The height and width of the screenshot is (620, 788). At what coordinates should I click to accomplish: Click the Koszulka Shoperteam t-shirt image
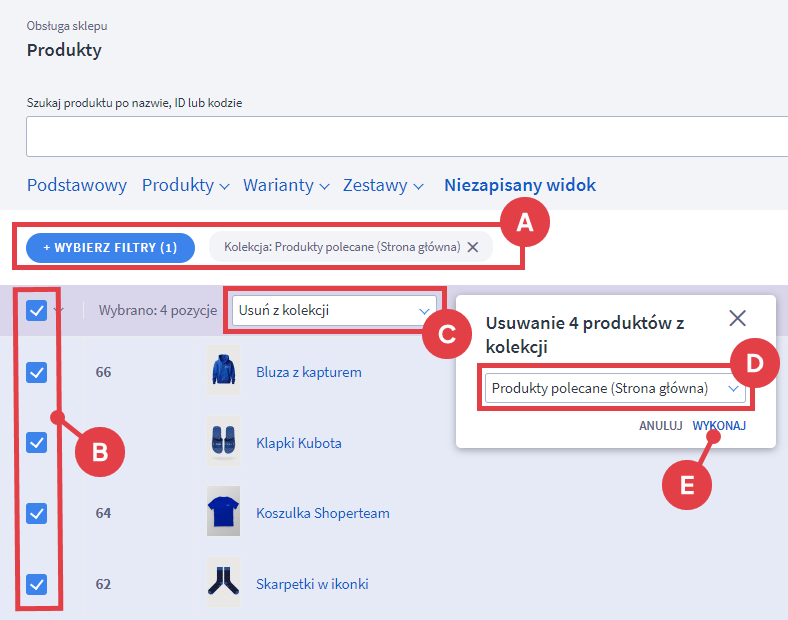coord(224,513)
